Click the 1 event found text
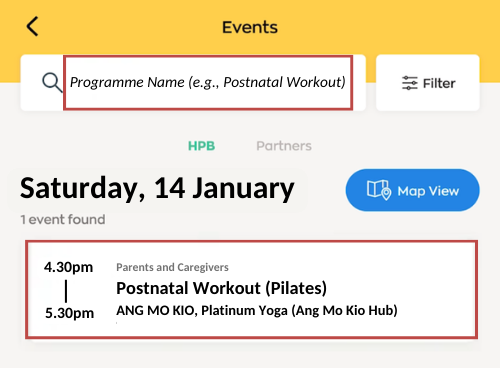 [x=63, y=220]
